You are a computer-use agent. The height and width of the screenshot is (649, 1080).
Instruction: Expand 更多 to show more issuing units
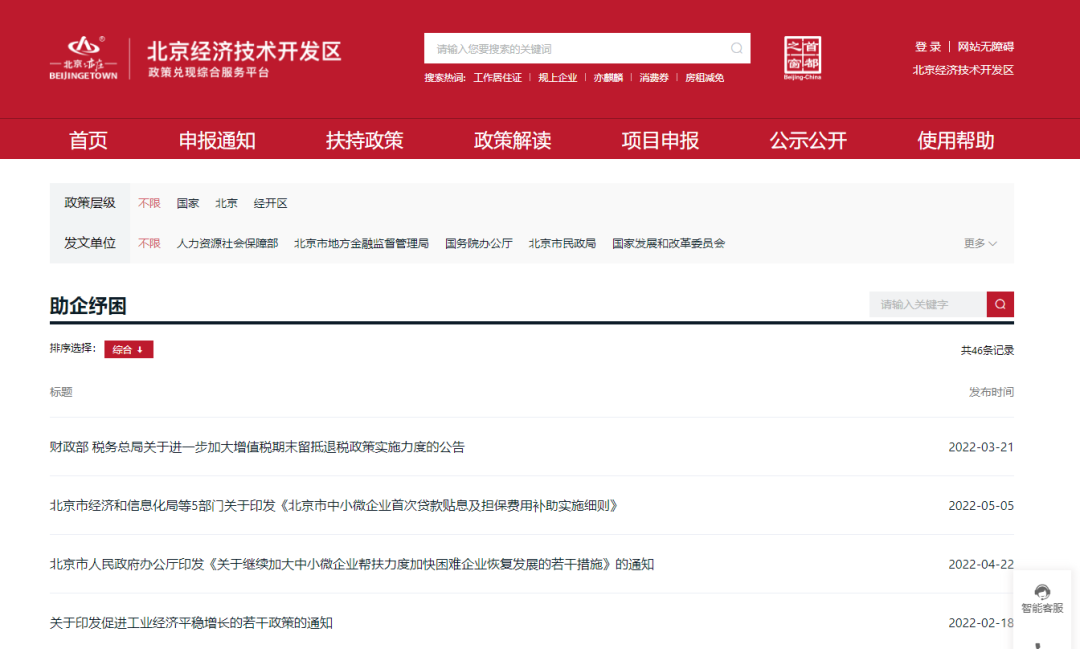tap(976, 243)
